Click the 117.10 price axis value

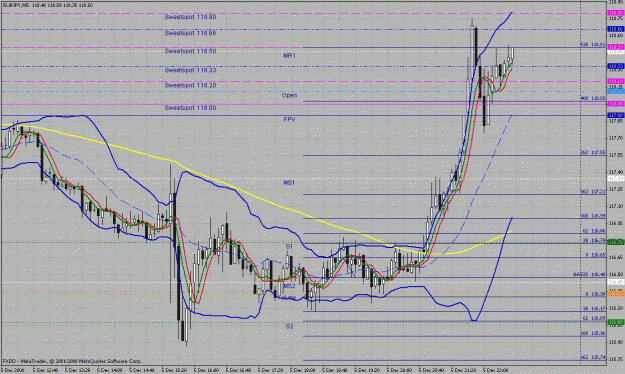click(x=616, y=206)
